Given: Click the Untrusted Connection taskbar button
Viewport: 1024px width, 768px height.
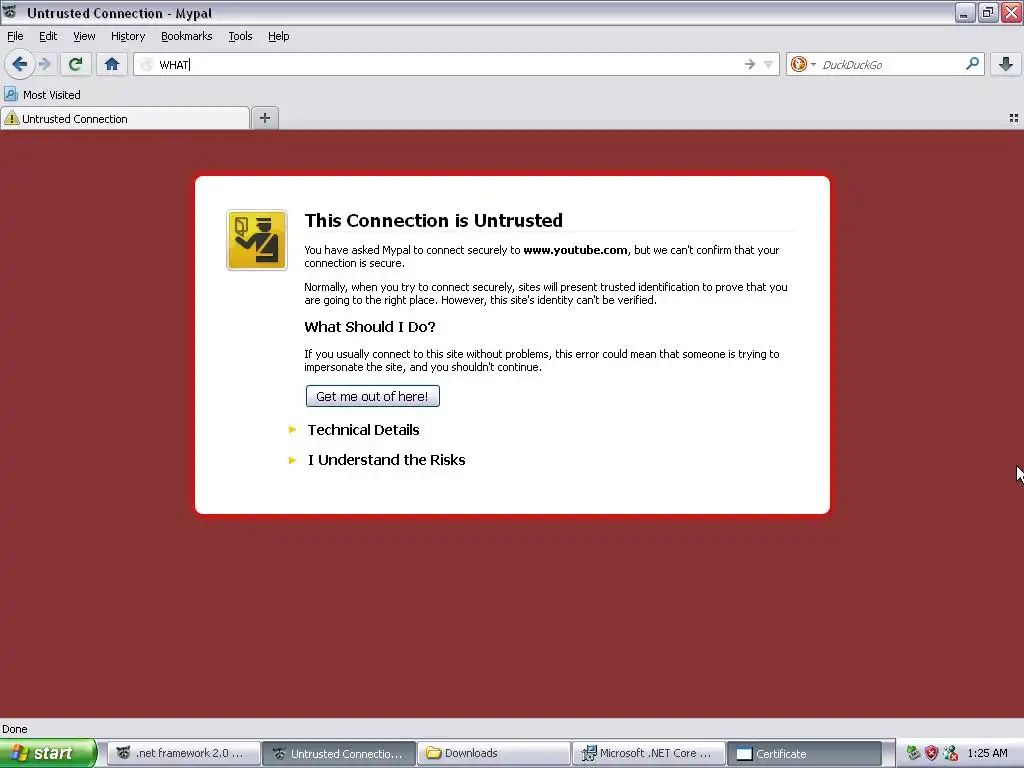Looking at the screenshot, I should (x=338, y=753).
